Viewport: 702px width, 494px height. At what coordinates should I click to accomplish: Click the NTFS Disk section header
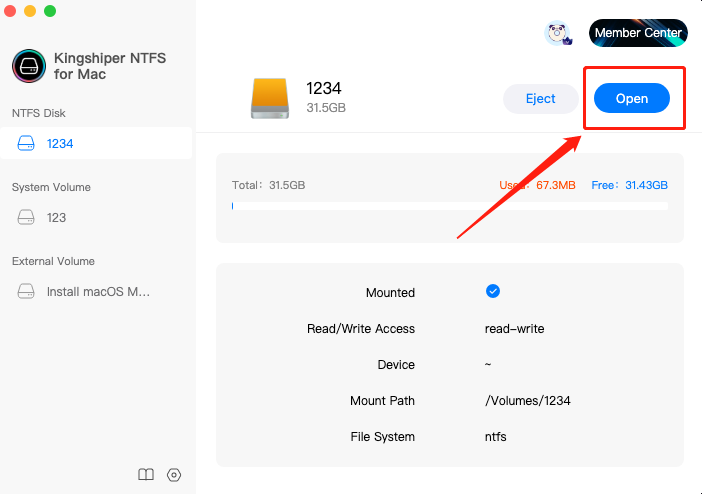coord(39,113)
